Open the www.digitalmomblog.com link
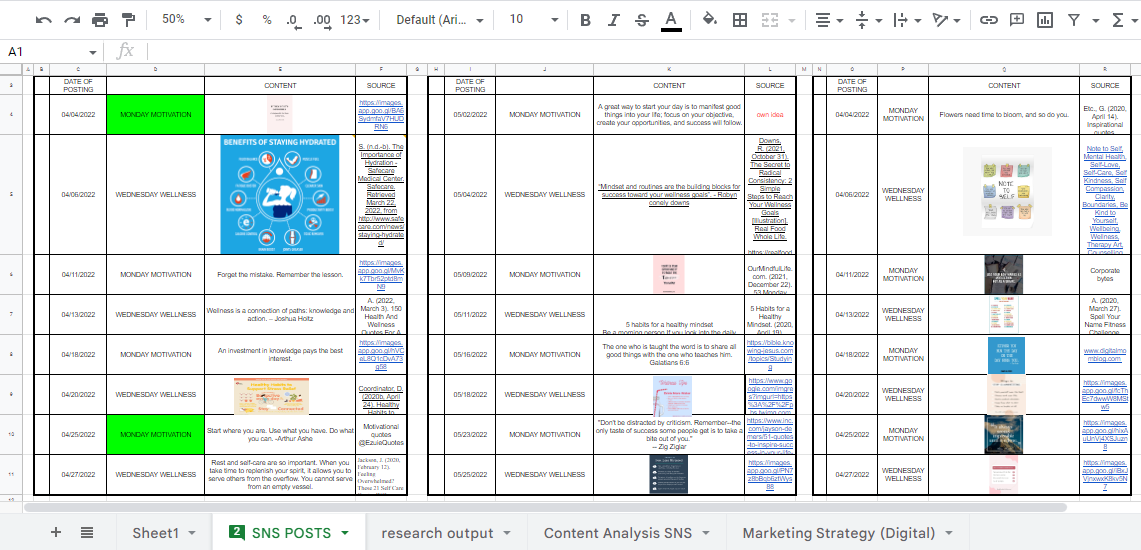 coord(1105,354)
